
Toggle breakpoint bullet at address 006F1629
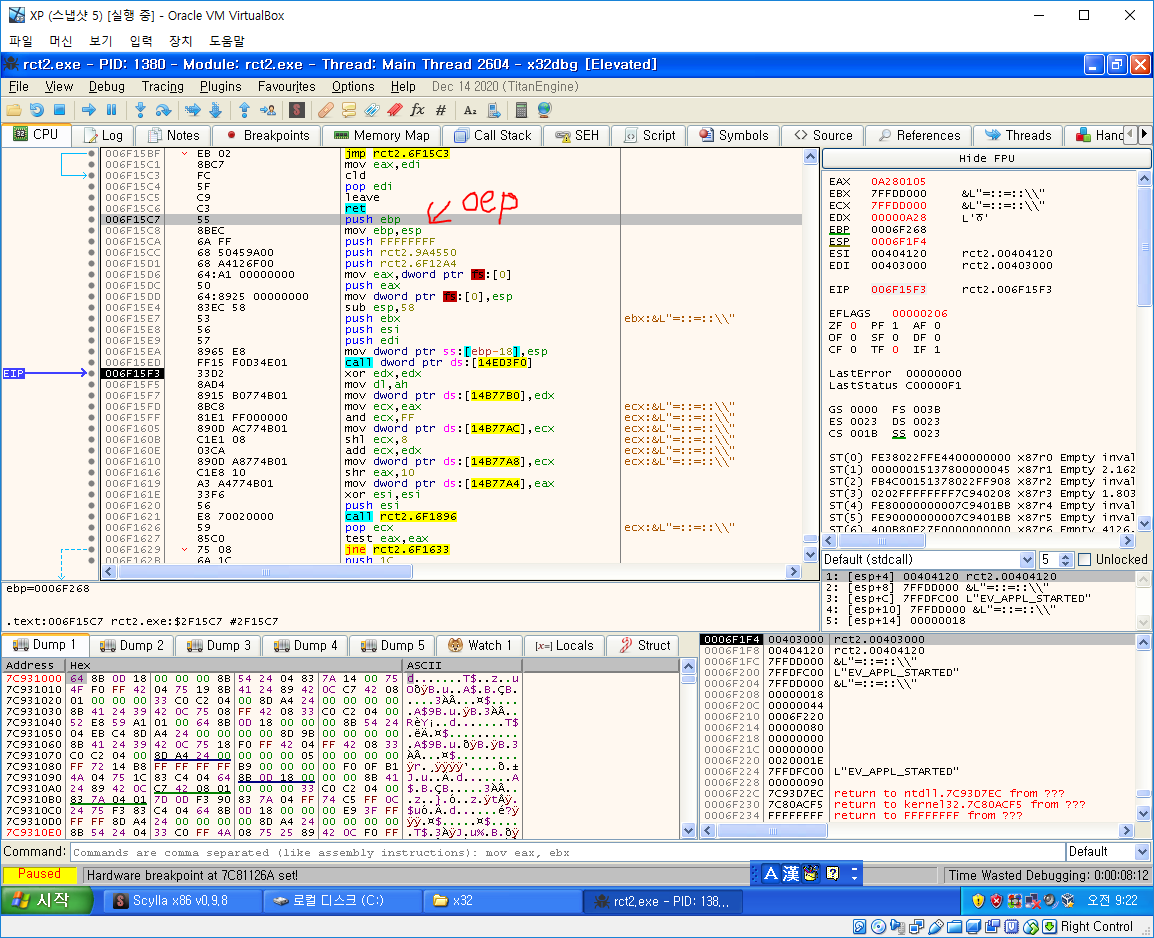pos(91,550)
